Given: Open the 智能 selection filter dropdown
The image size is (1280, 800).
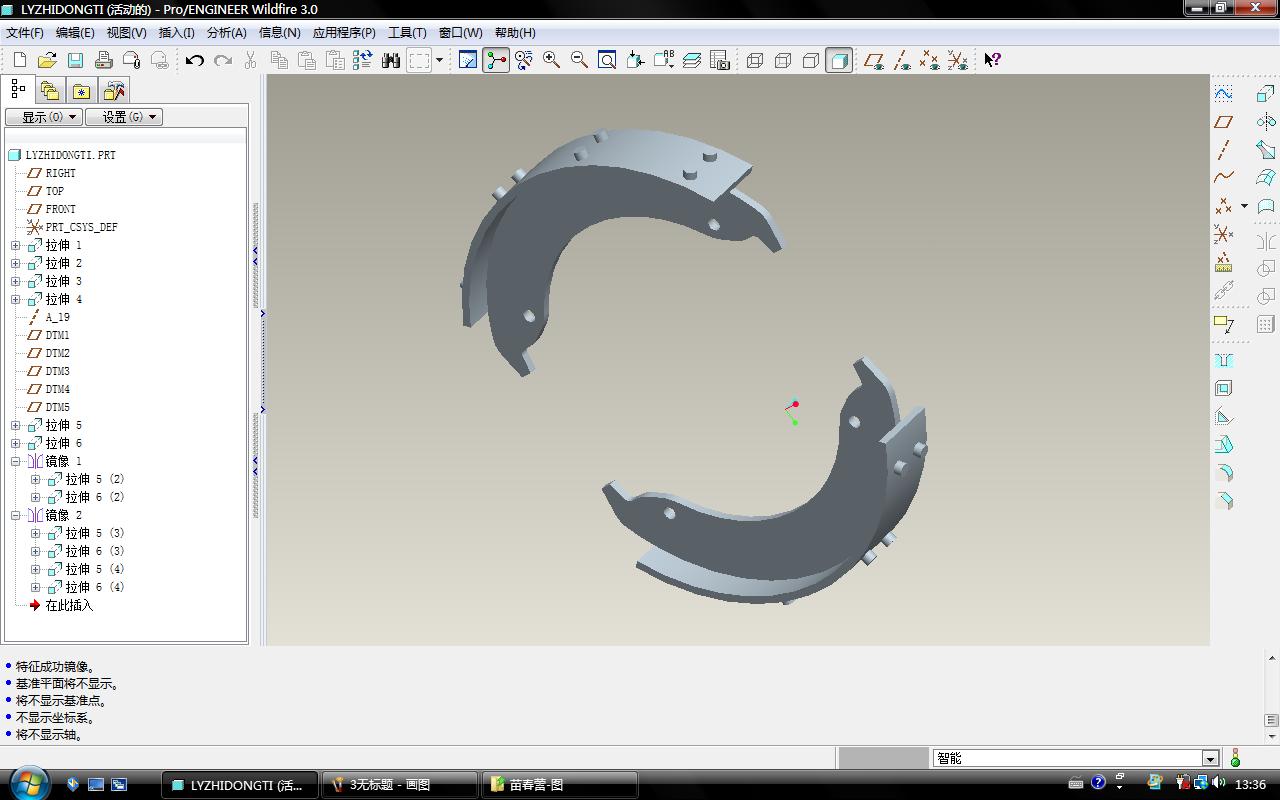Looking at the screenshot, I should pos(1210,759).
